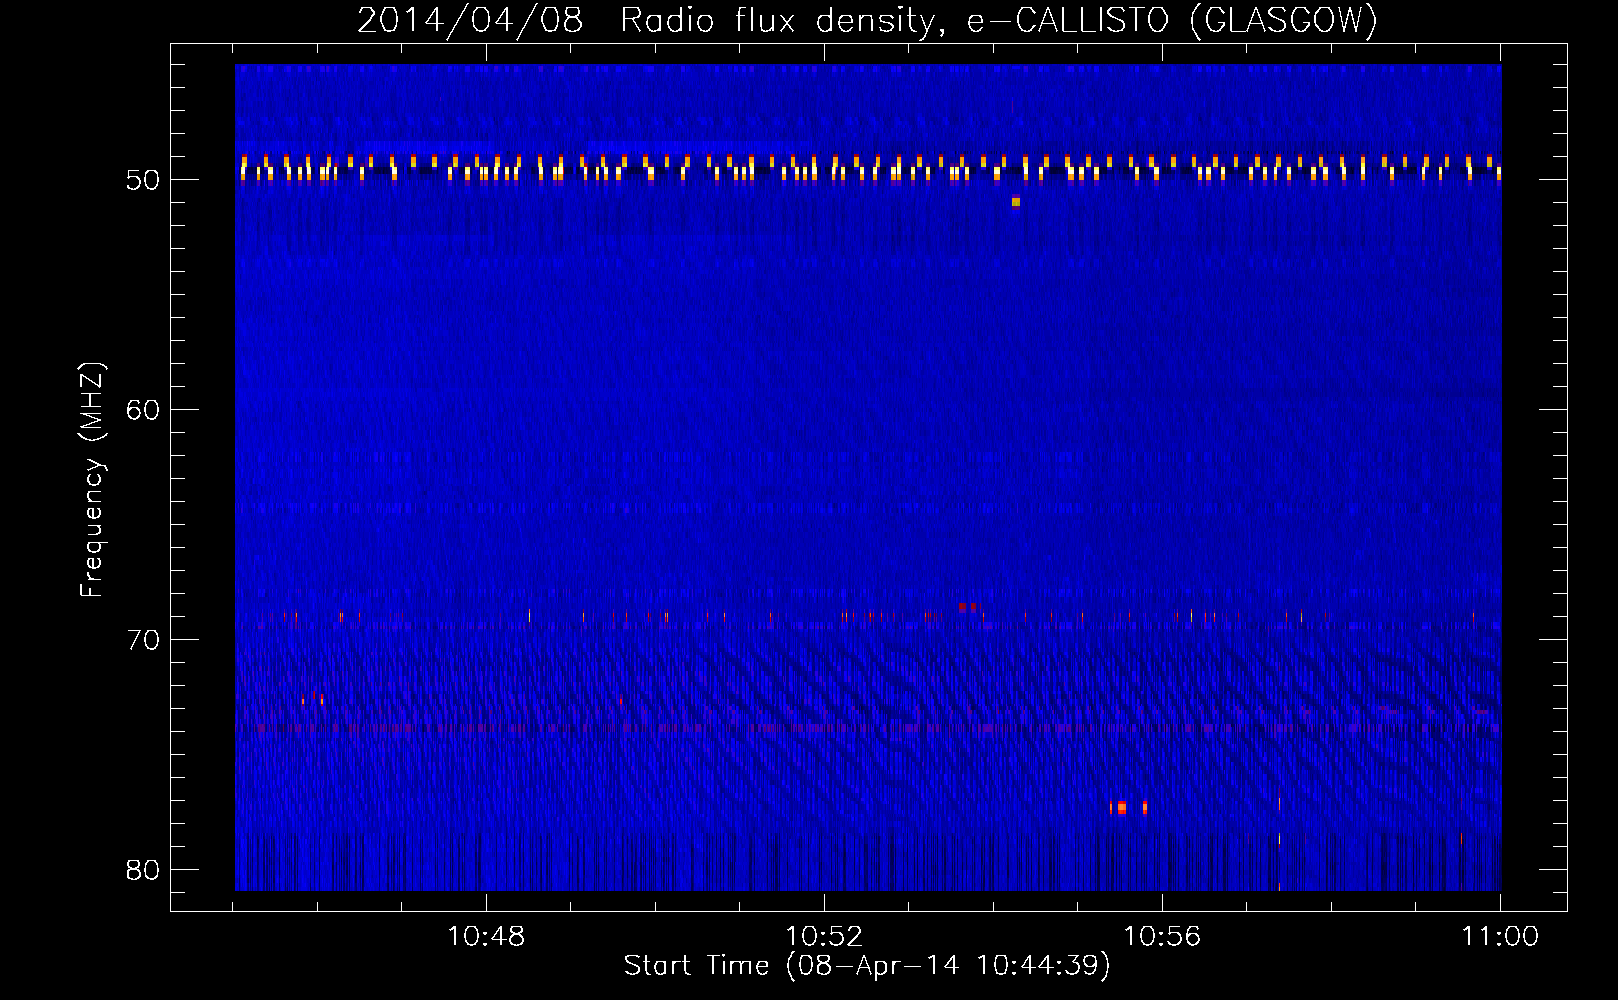Click the 50 MHz frequency tick label
Image resolution: width=1618 pixels, height=1000 pixels.
tap(144, 180)
